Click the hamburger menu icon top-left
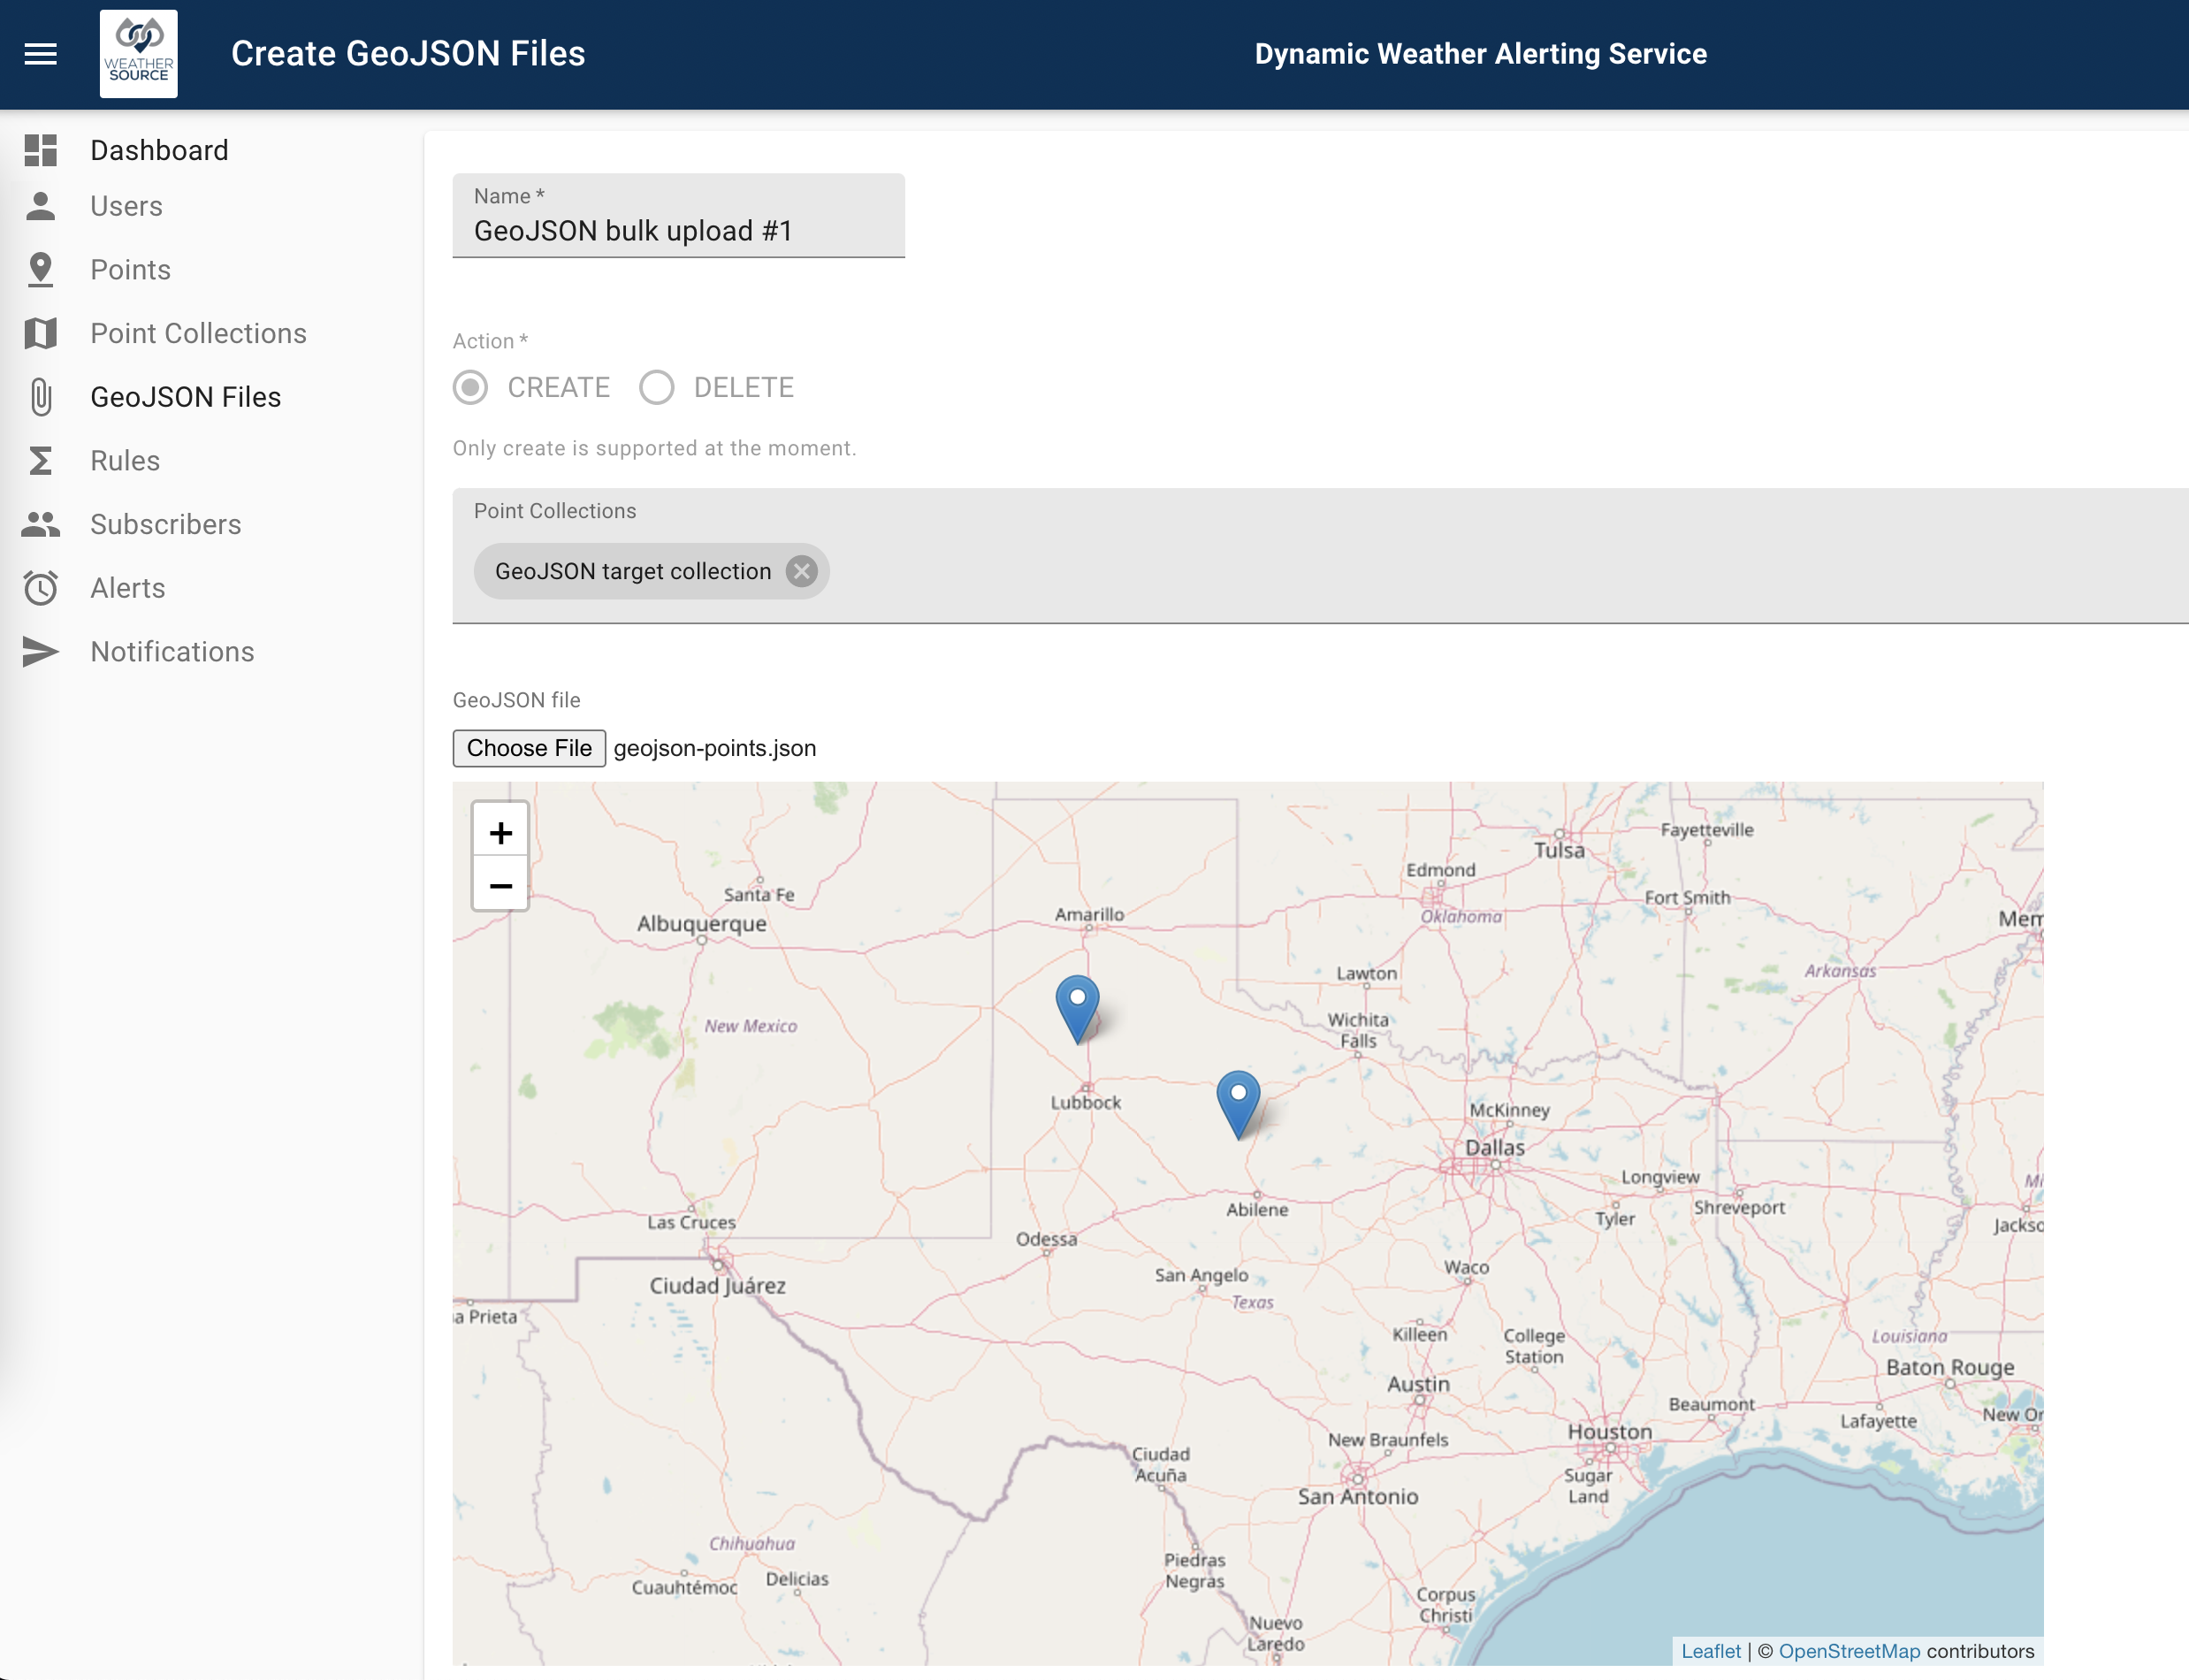 click(42, 53)
